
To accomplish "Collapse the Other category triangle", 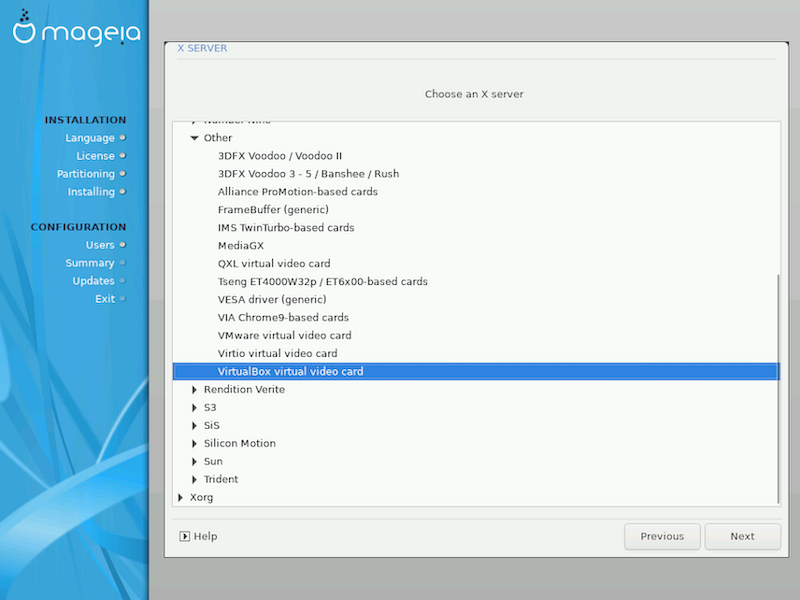I will coord(194,138).
